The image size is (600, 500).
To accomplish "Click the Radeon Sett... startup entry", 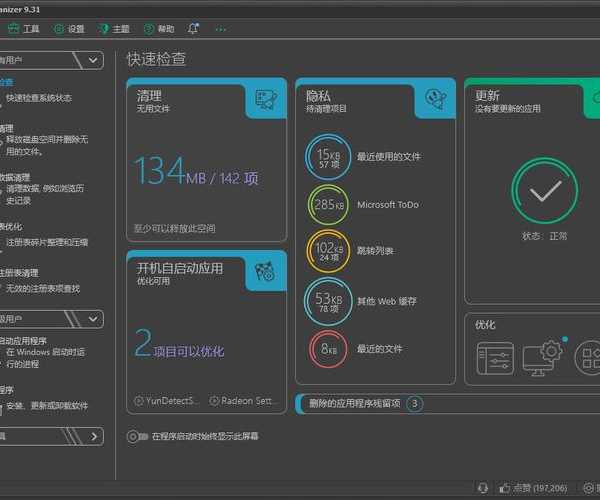I will click(x=241, y=401).
